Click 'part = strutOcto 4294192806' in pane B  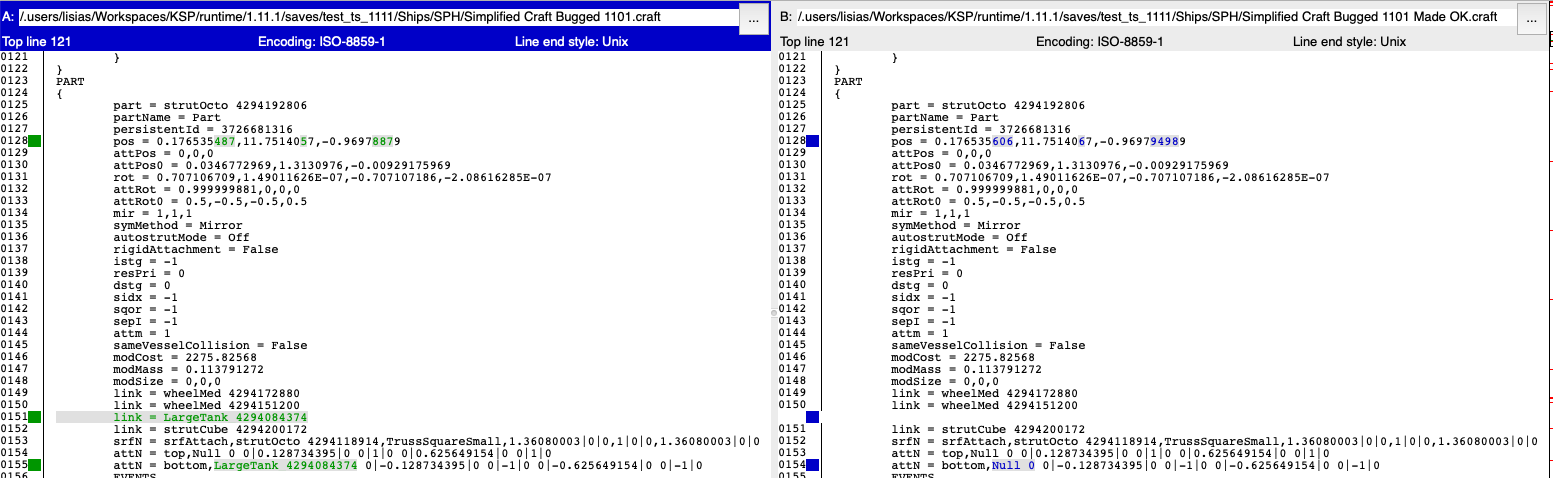tap(988, 105)
